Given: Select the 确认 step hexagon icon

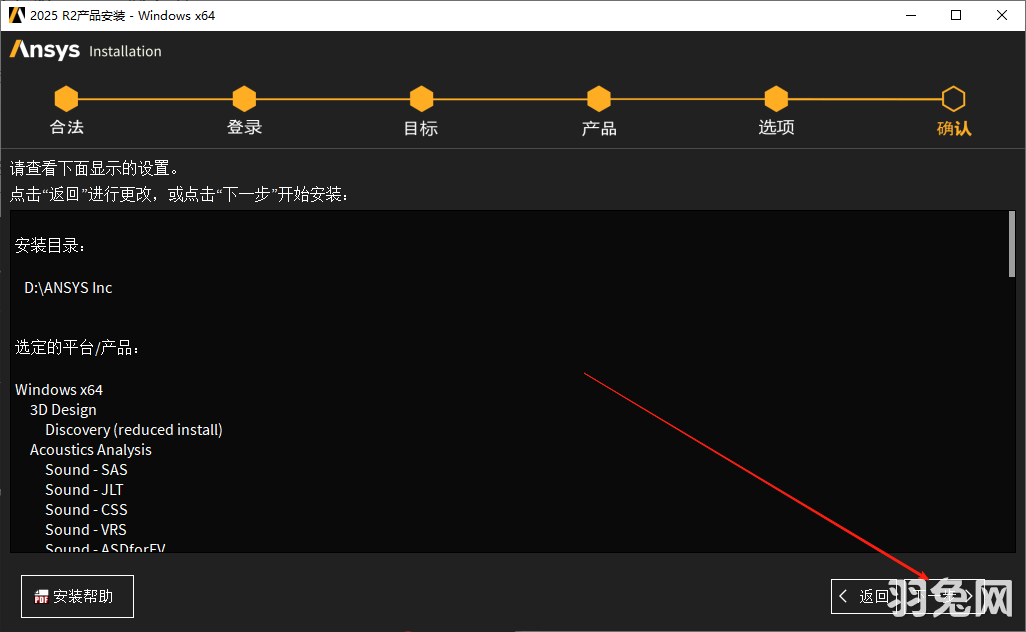Looking at the screenshot, I should (953, 99).
